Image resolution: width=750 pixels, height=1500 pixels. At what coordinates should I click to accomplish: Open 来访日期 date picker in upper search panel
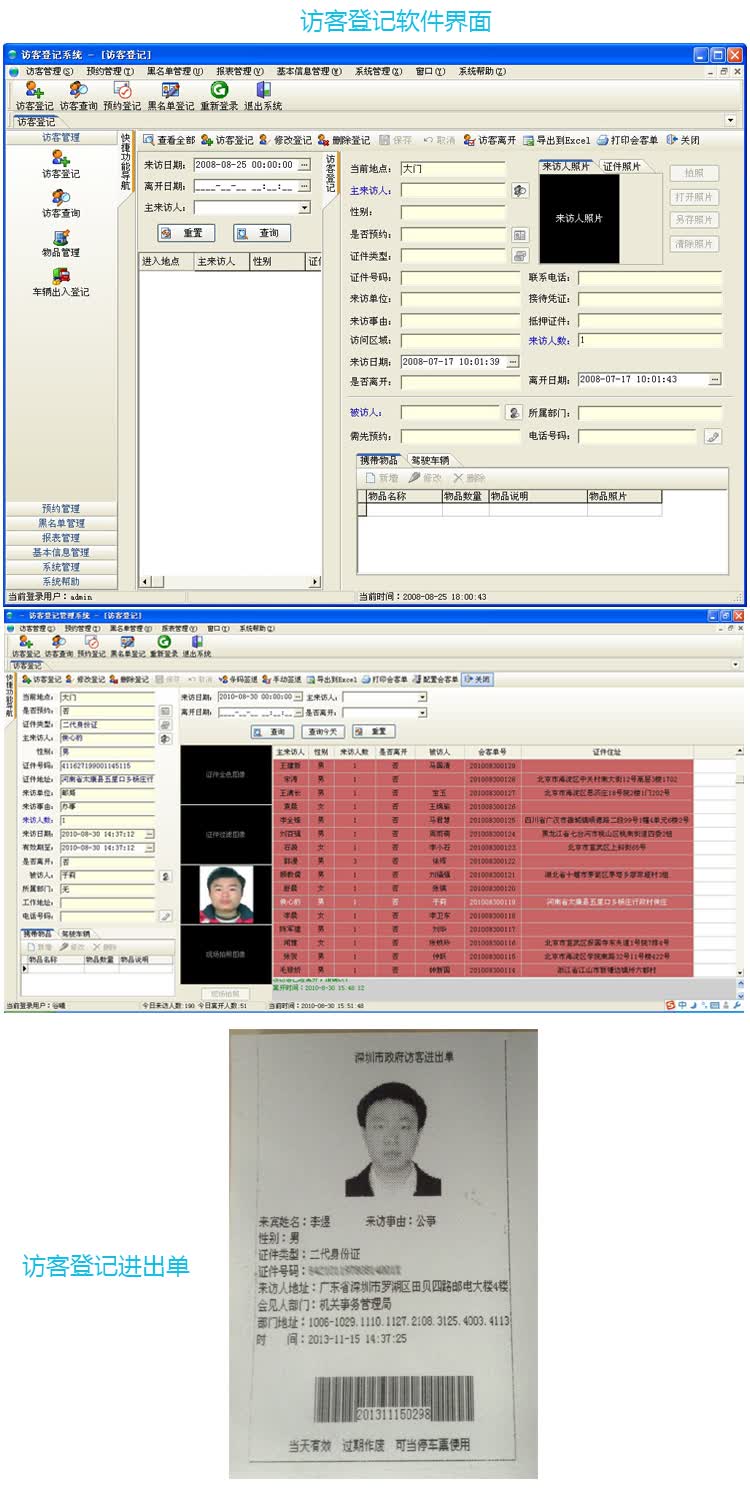pos(305,165)
